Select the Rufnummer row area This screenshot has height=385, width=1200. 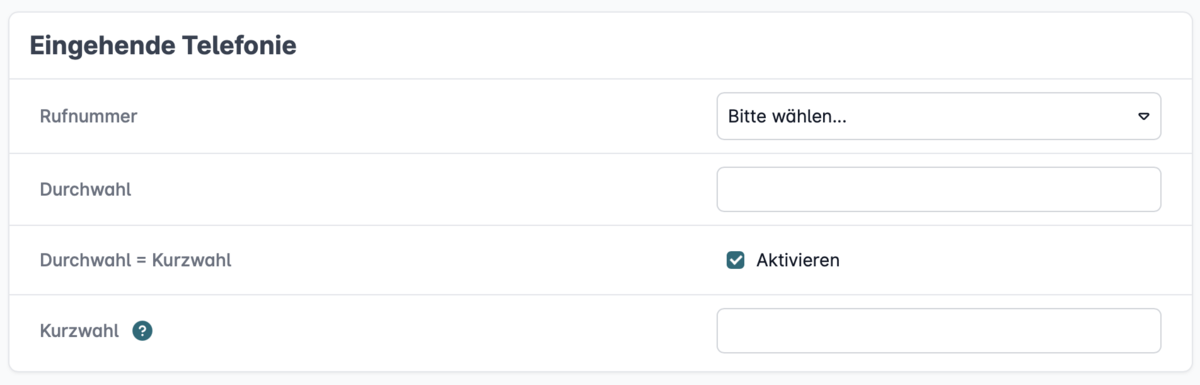point(600,116)
